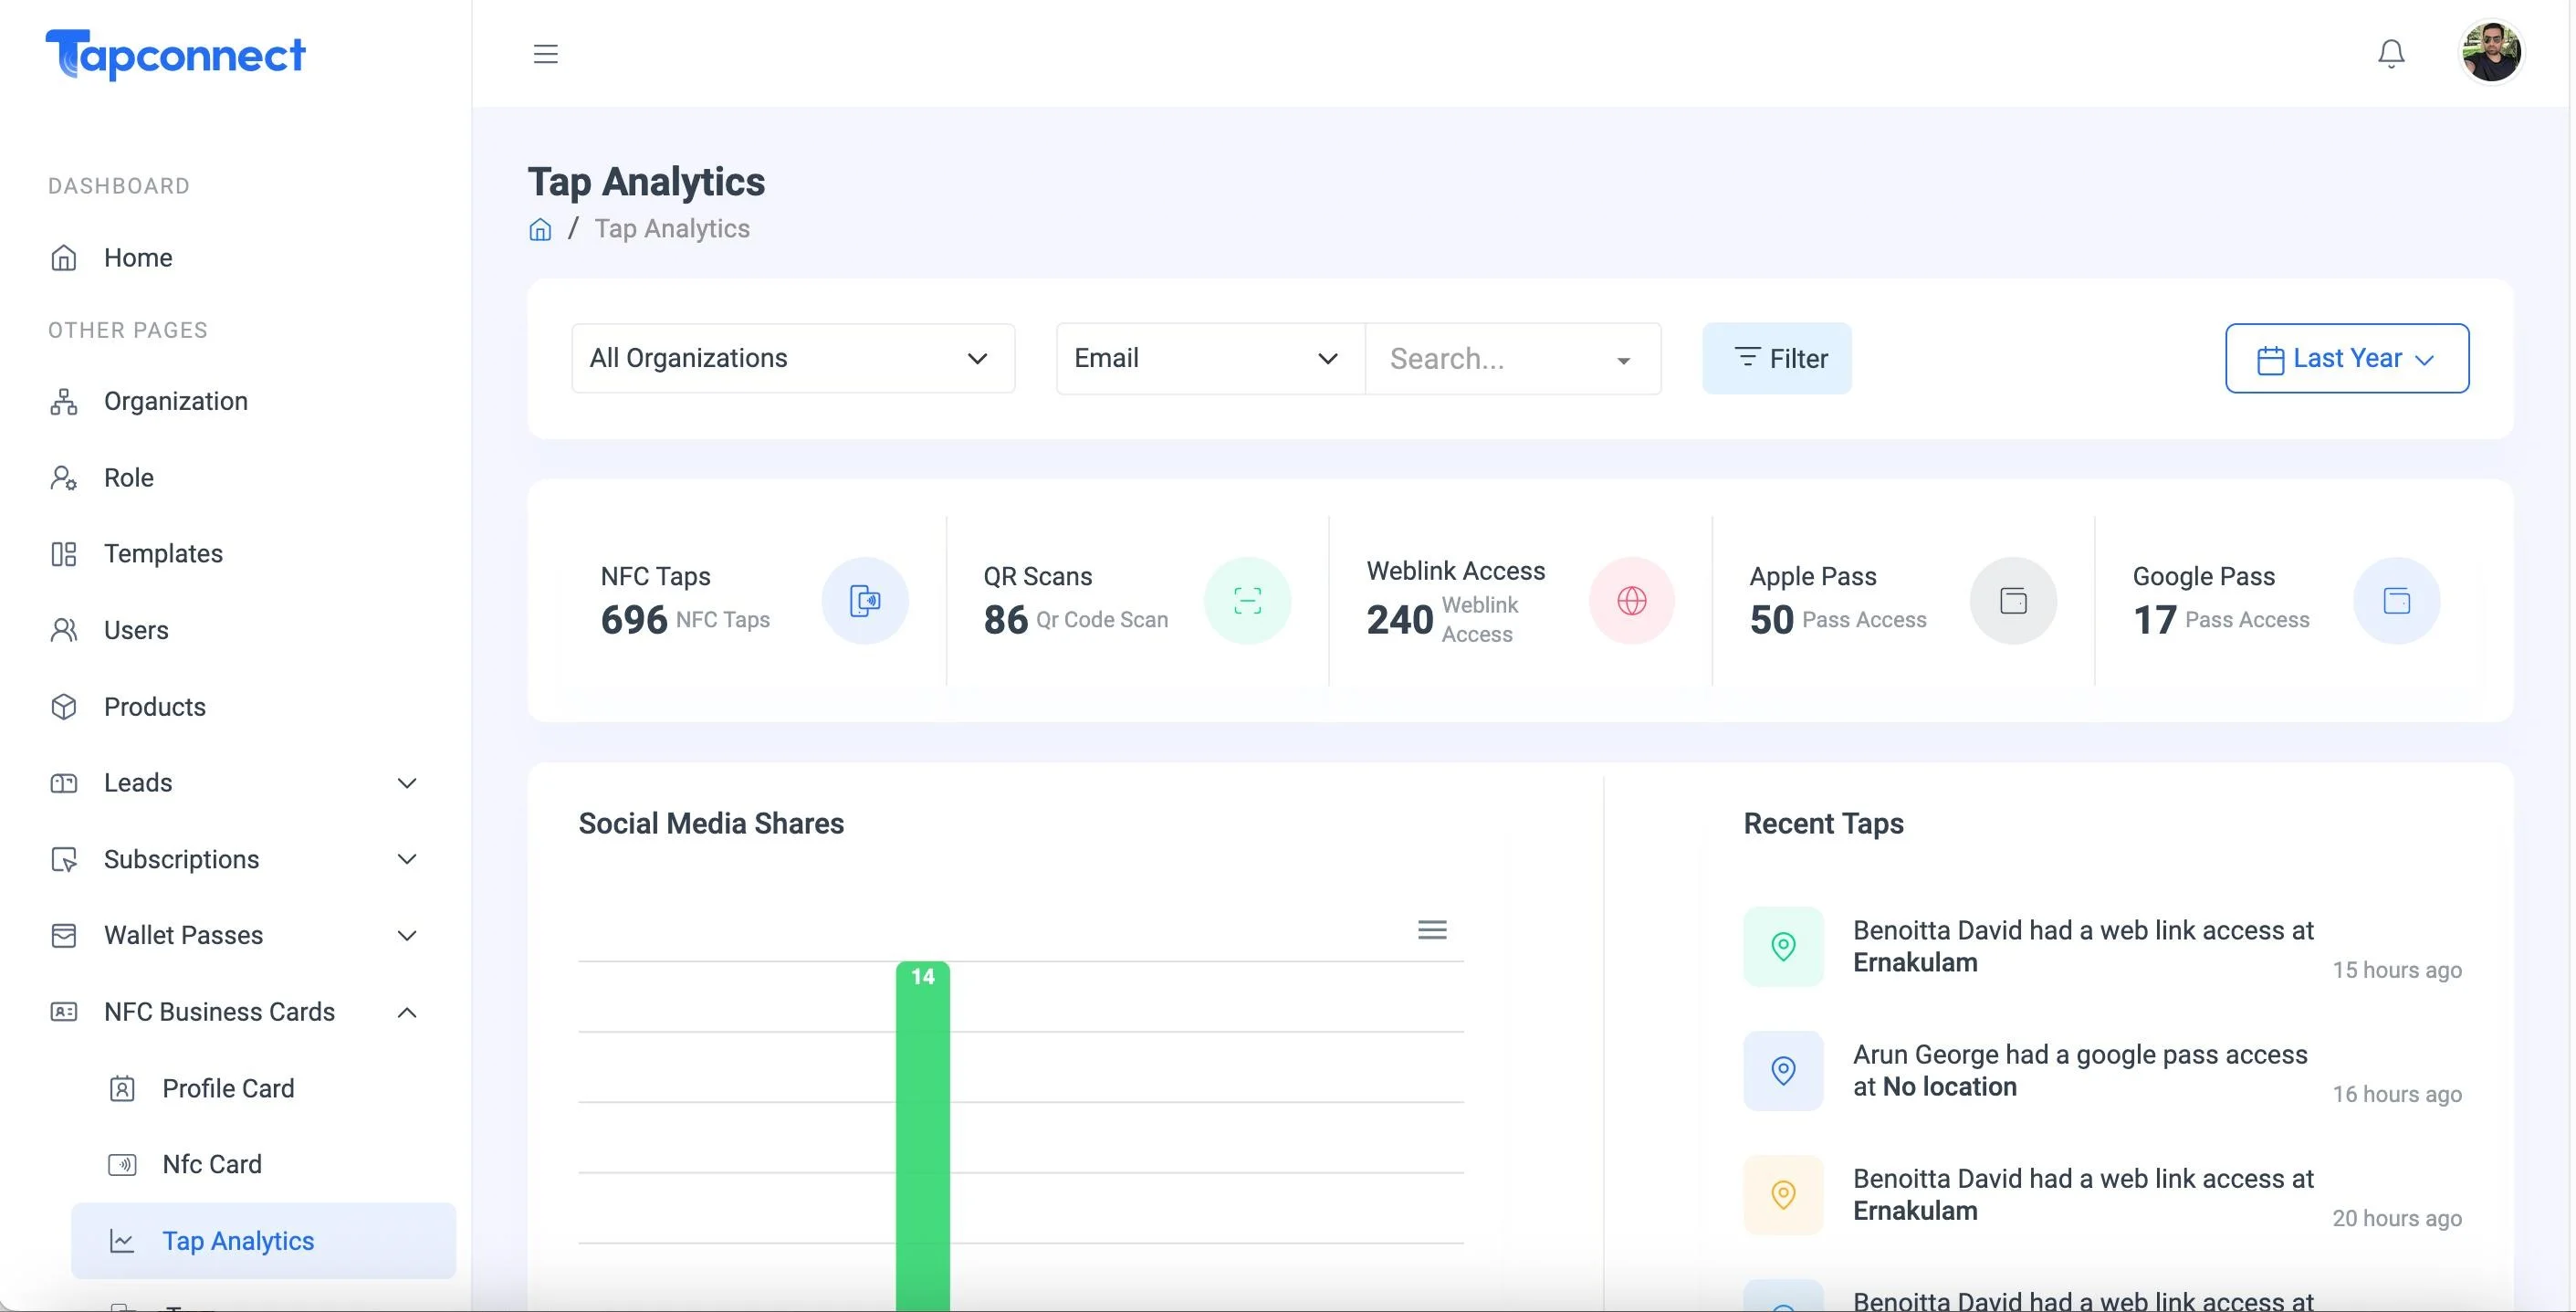Image resolution: width=2576 pixels, height=1312 pixels.
Task: Click the Weblink Access globe icon
Action: 1631,601
